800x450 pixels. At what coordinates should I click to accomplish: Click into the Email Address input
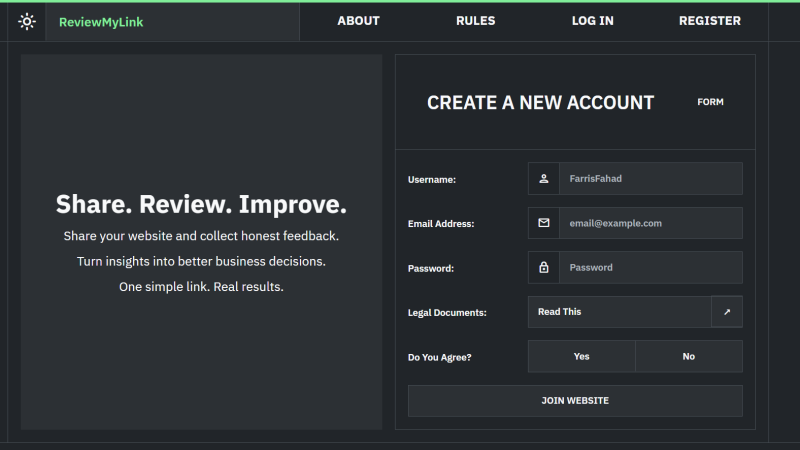(x=650, y=223)
